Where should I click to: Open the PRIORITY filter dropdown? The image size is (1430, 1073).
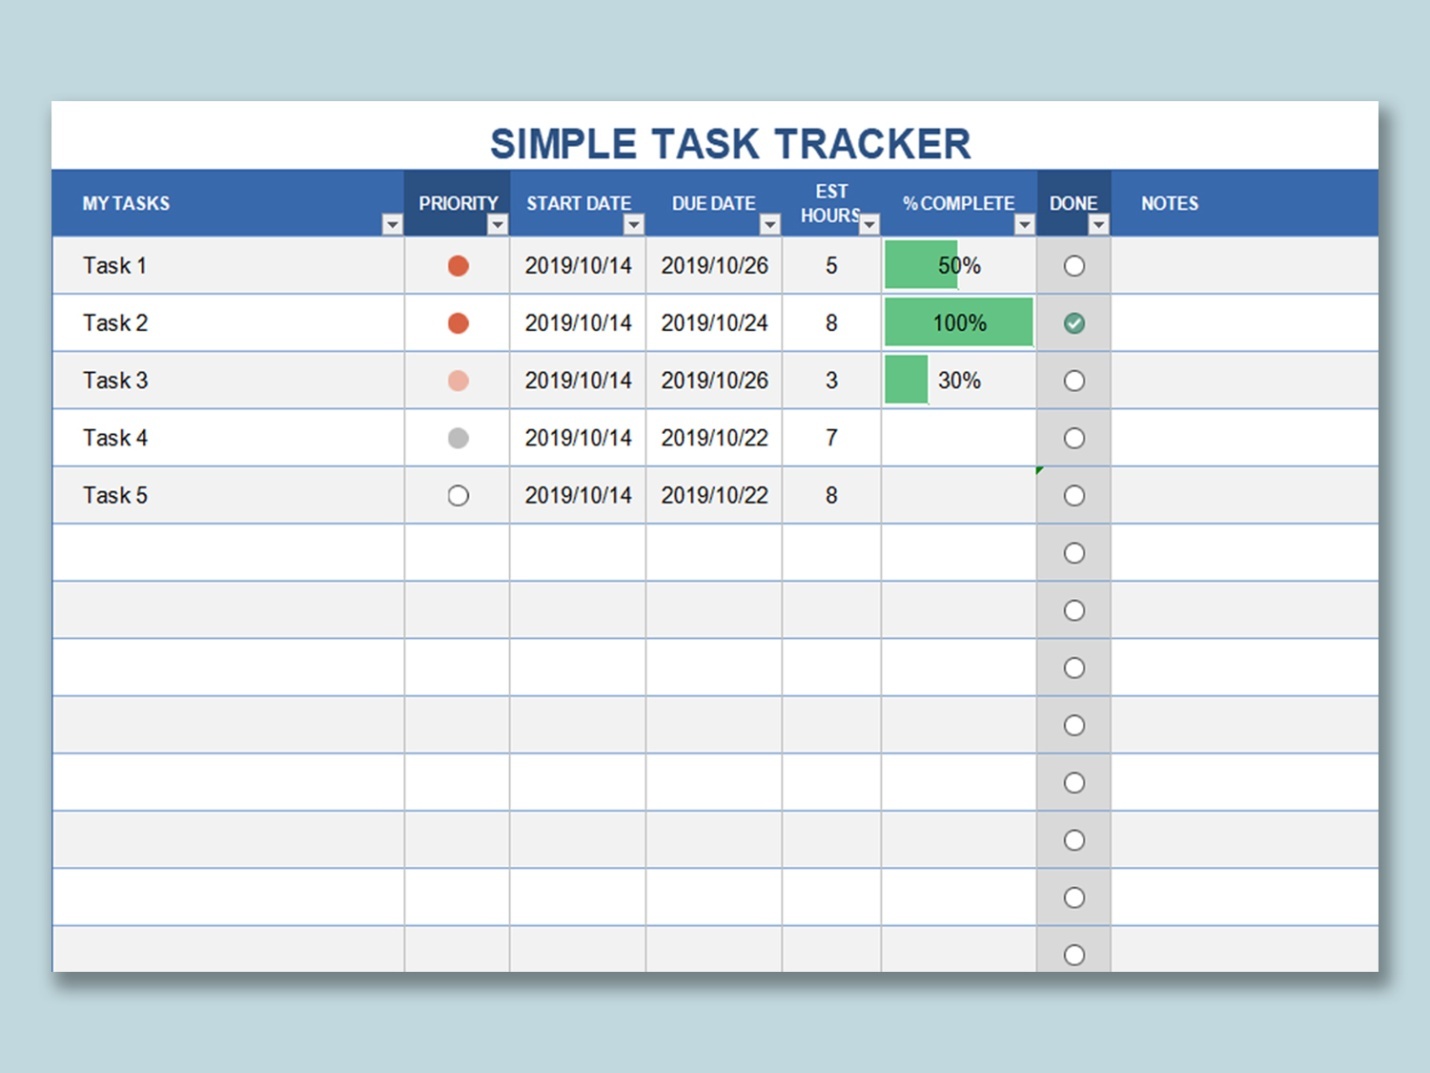point(497,224)
